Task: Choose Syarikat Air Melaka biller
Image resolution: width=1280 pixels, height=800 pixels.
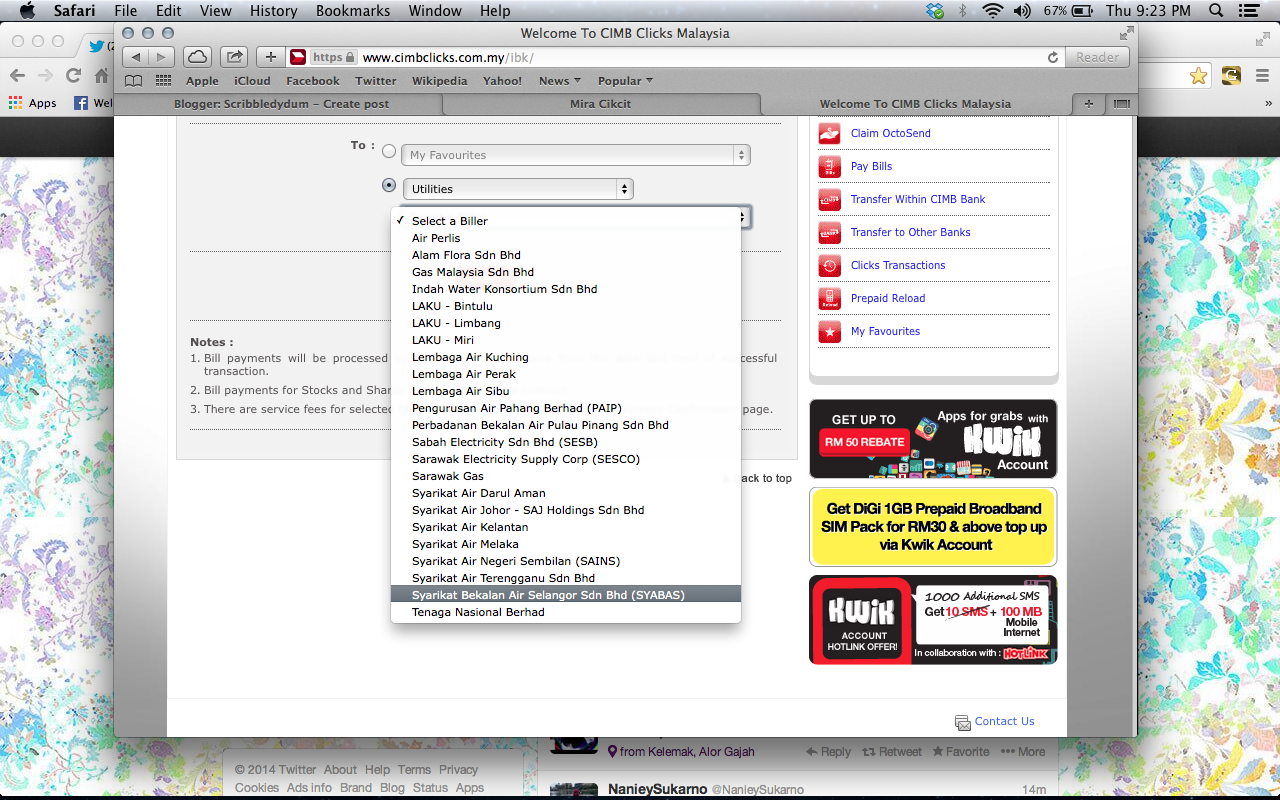Action: pos(566,544)
